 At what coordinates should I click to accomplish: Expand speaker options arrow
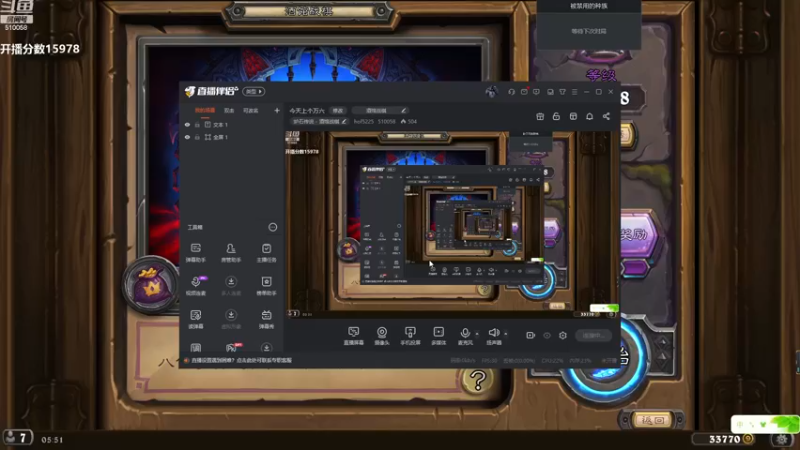[506, 334]
